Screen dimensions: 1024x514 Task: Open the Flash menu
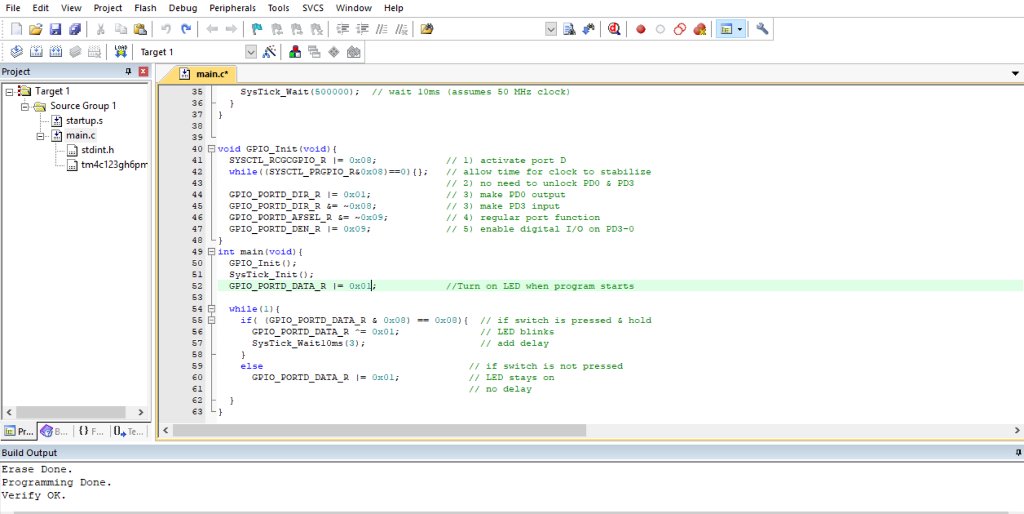(x=145, y=8)
